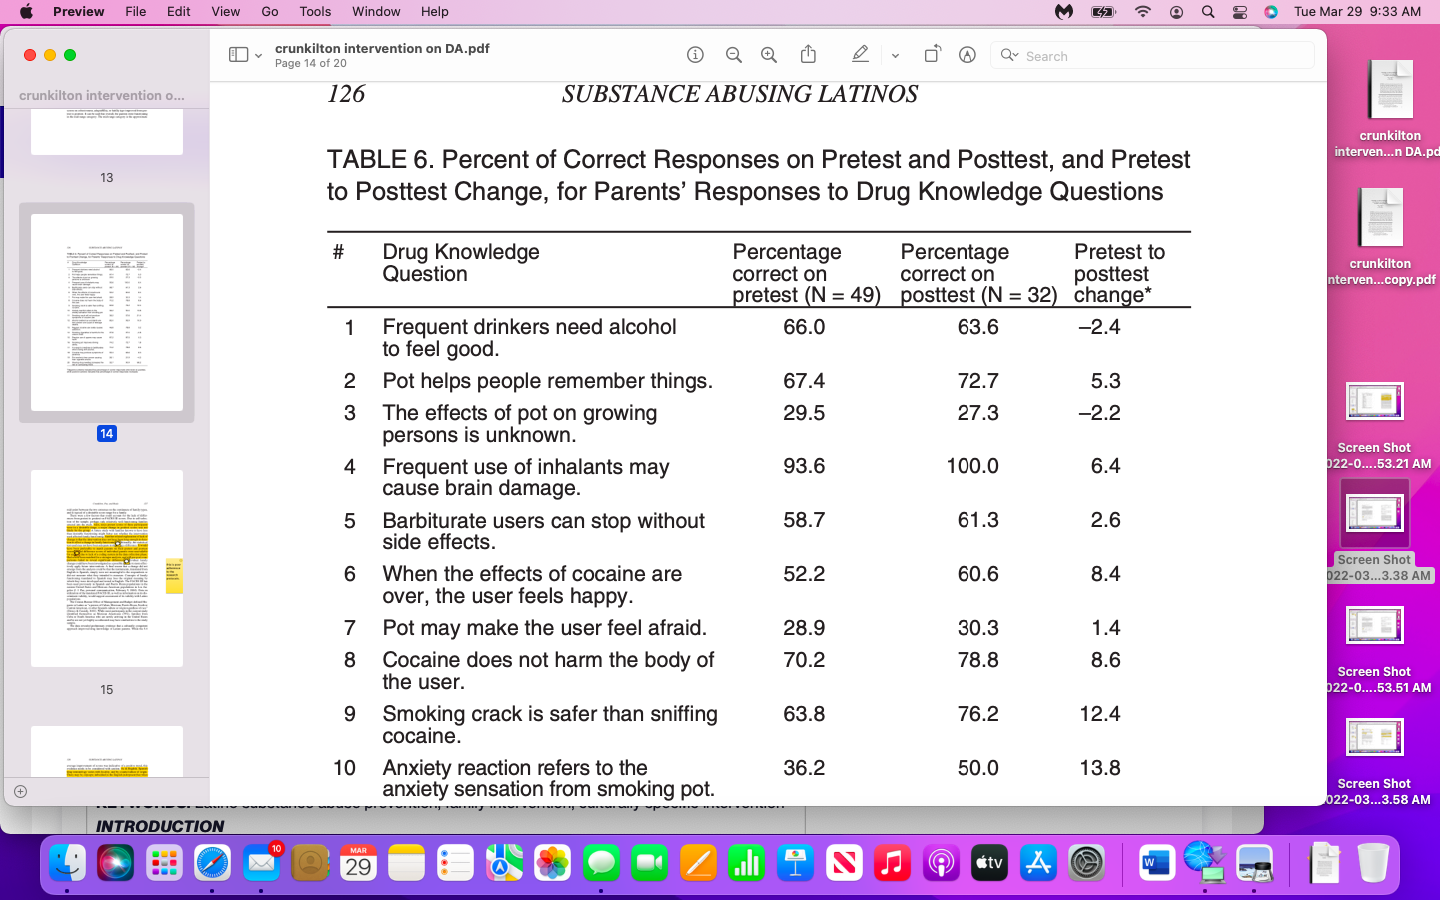This screenshot has height=900, width=1440.
Task: Check the battery charge indicator
Action: [1103, 11]
